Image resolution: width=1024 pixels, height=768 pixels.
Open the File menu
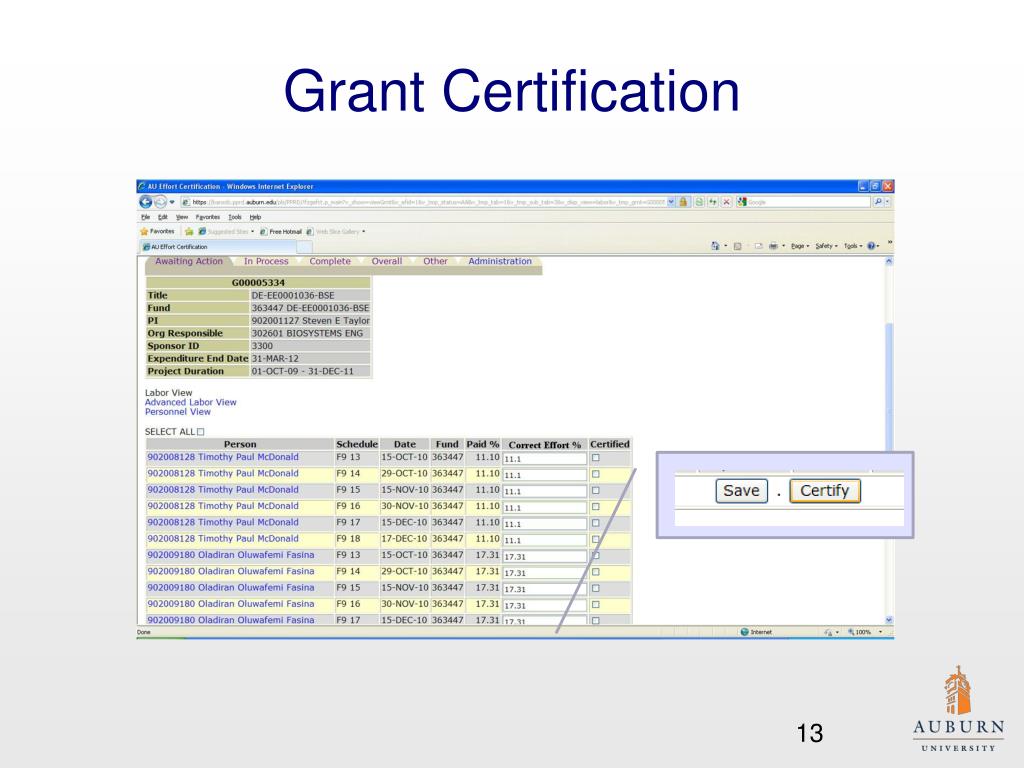(145, 217)
